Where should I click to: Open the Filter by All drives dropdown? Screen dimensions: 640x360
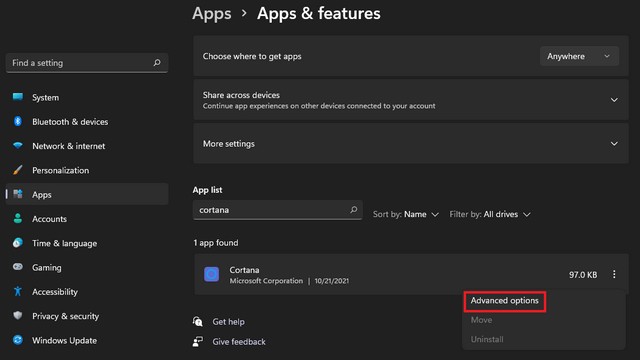click(490, 214)
